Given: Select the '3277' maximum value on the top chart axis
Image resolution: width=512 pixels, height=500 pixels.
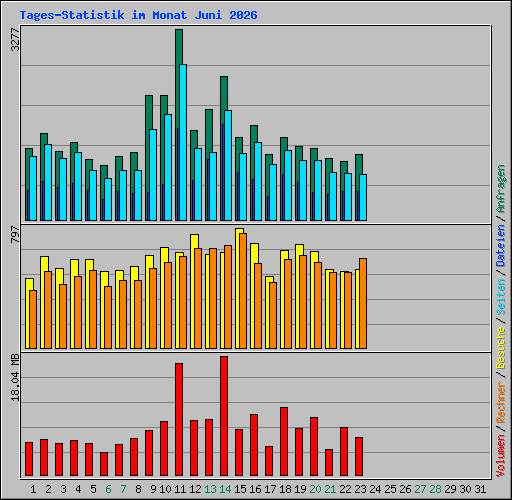Looking at the screenshot, I should click(15, 40).
